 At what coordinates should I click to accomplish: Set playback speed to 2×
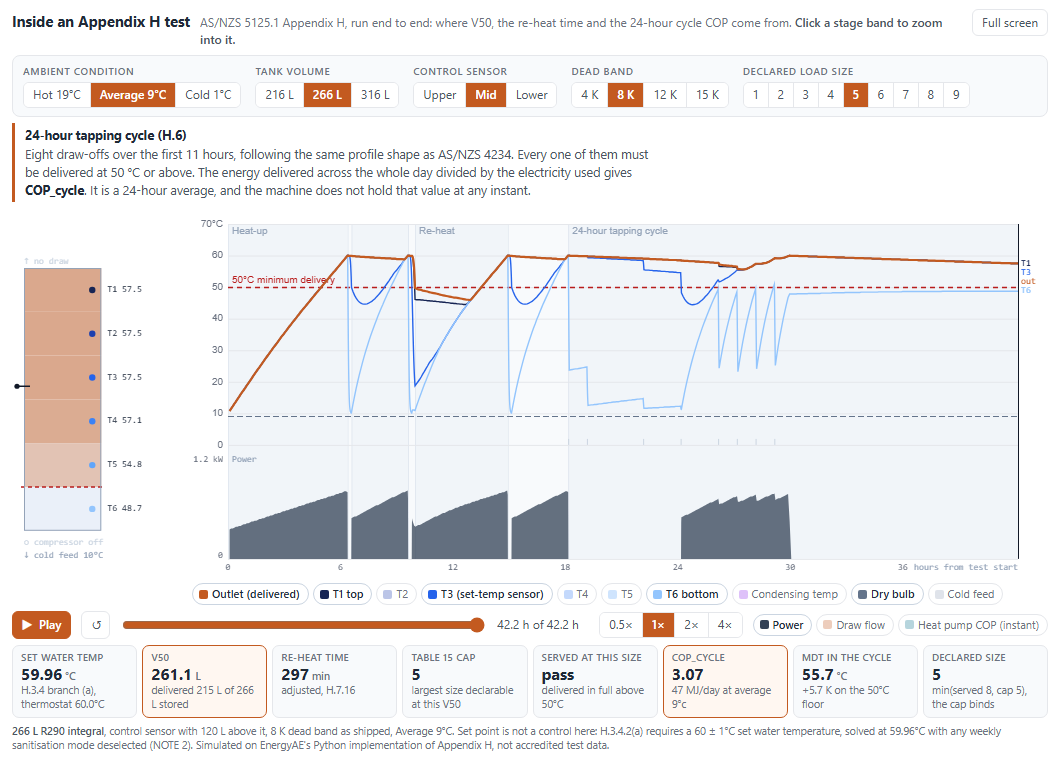pyautogui.click(x=691, y=625)
